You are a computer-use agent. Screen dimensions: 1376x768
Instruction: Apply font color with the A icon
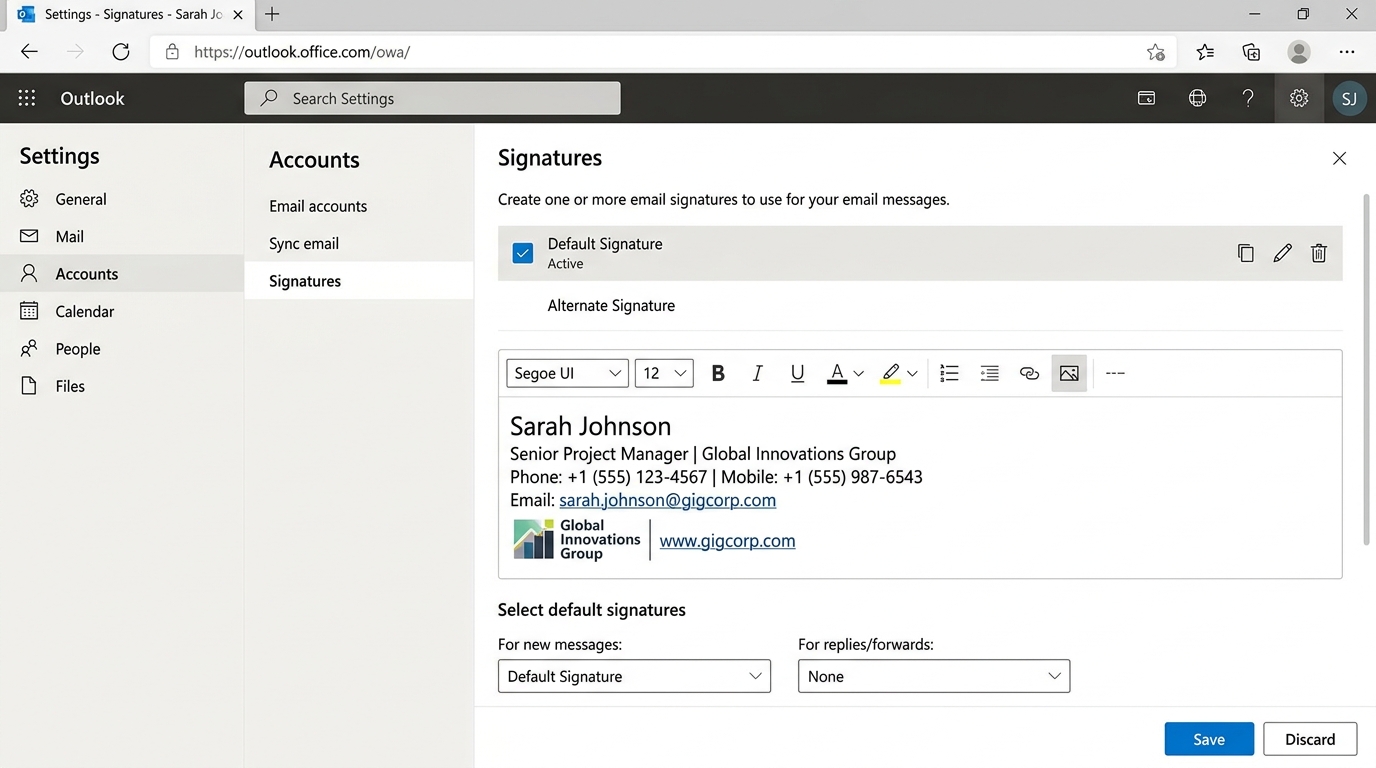[x=837, y=373]
